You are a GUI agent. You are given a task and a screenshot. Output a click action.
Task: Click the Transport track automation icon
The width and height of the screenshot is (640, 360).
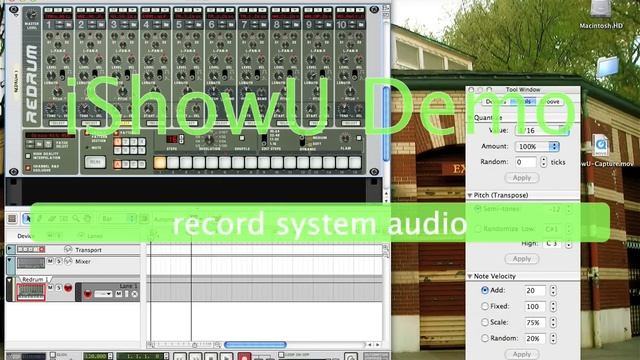68,249
